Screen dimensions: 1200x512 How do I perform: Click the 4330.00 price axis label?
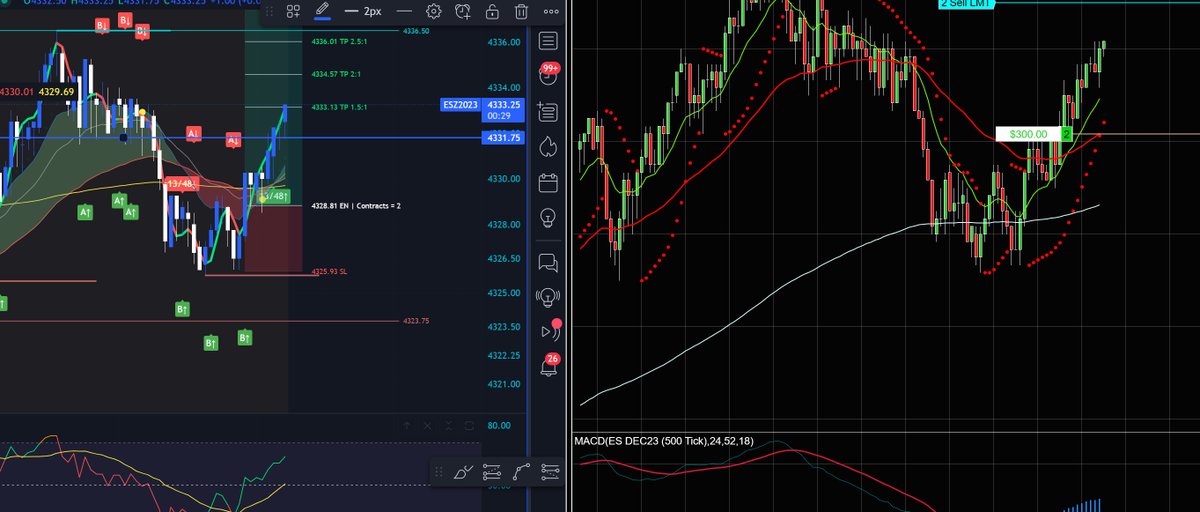[503, 178]
